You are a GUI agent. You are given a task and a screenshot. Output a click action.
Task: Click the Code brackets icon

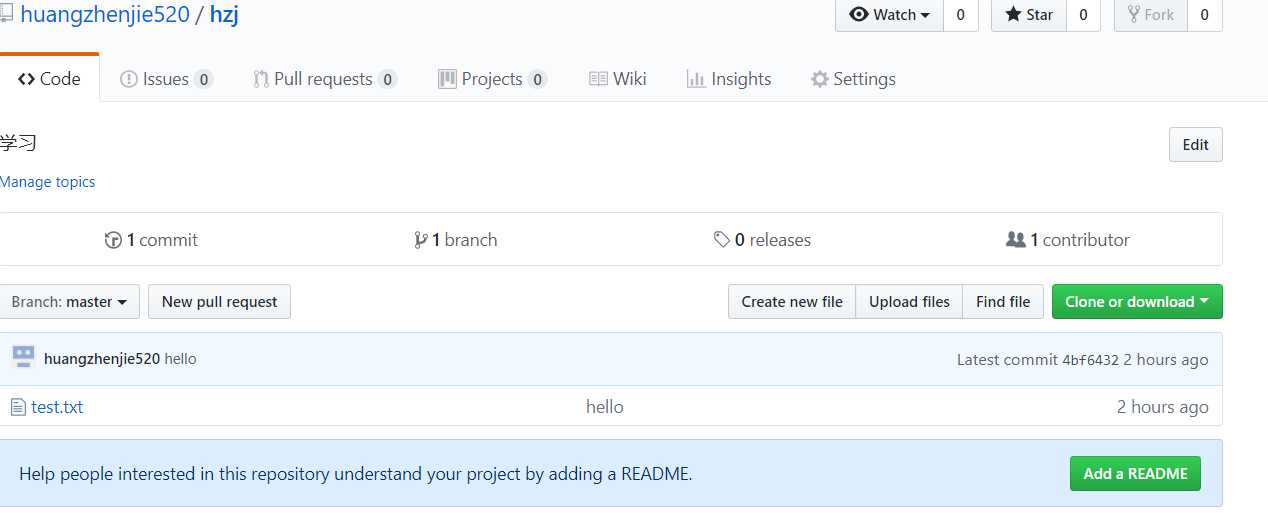click(x=27, y=79)
